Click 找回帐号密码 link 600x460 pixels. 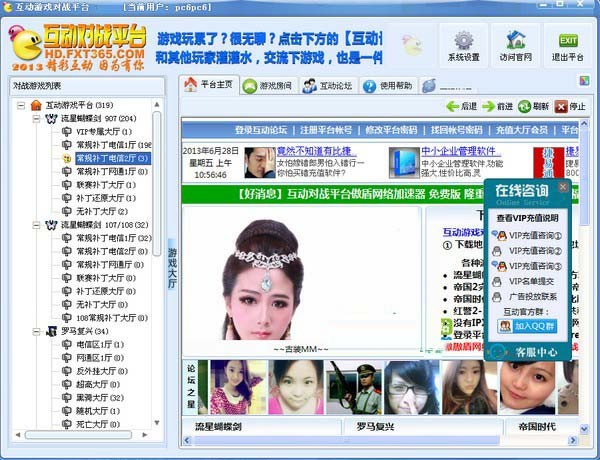tap(457, 130)
